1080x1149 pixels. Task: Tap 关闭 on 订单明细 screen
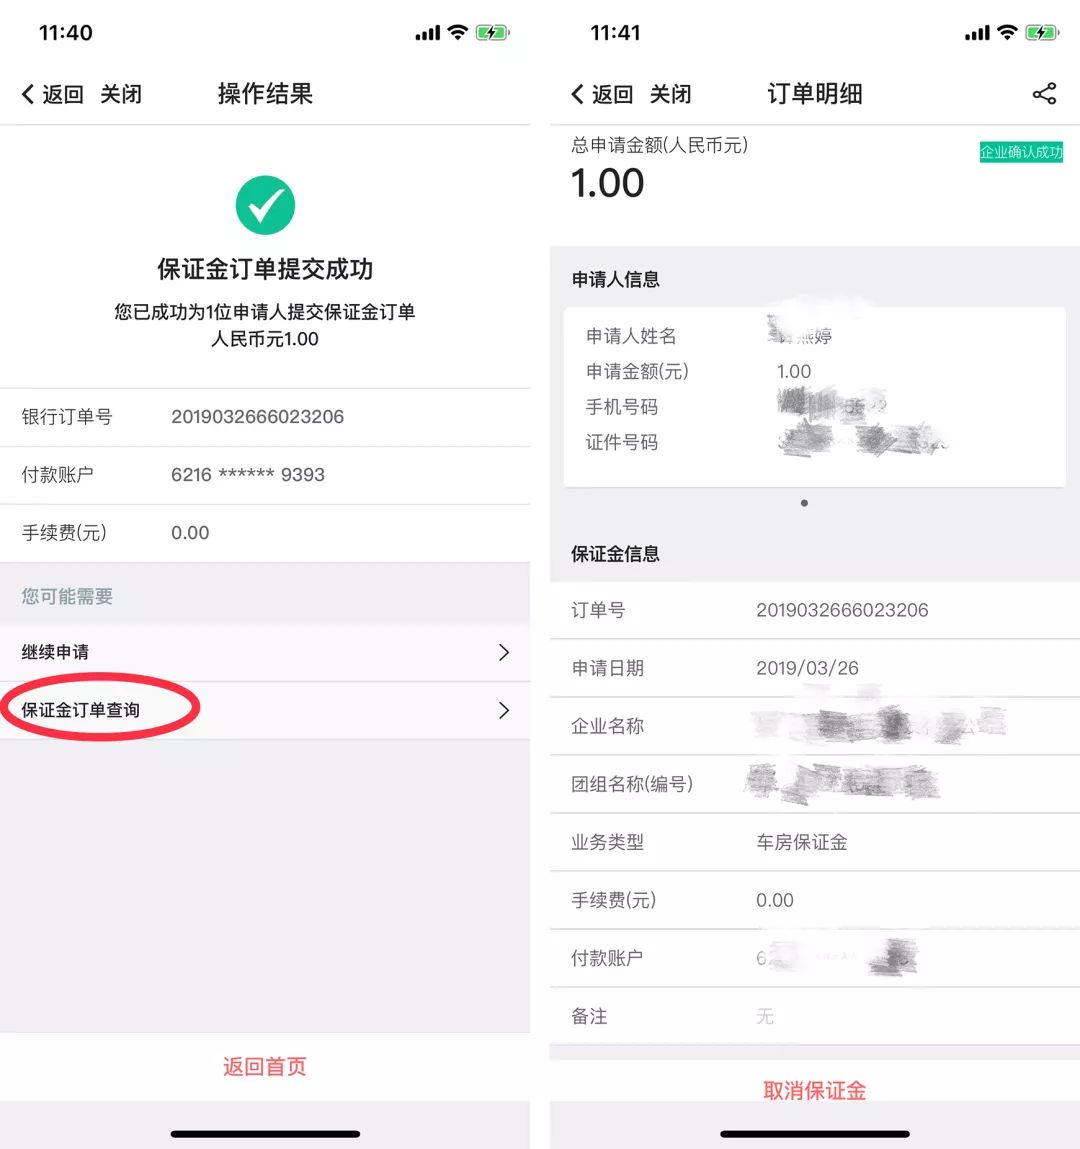pos(670,94)
